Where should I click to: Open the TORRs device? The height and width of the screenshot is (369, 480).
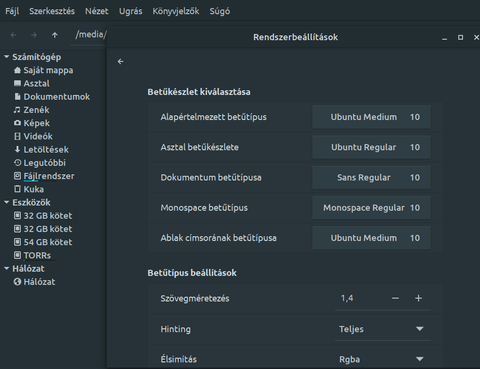point(32,255)
